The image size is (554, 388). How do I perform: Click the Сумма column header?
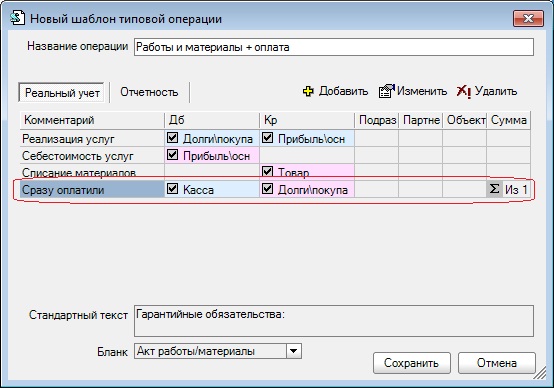509,120
